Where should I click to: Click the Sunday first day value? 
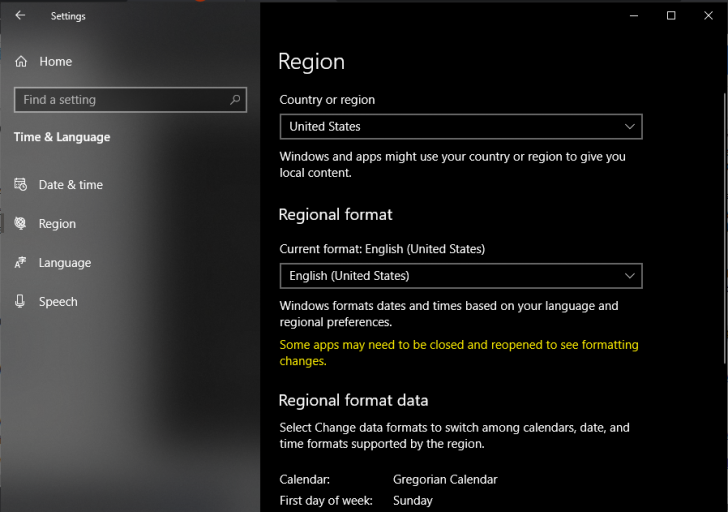(413, 500)
